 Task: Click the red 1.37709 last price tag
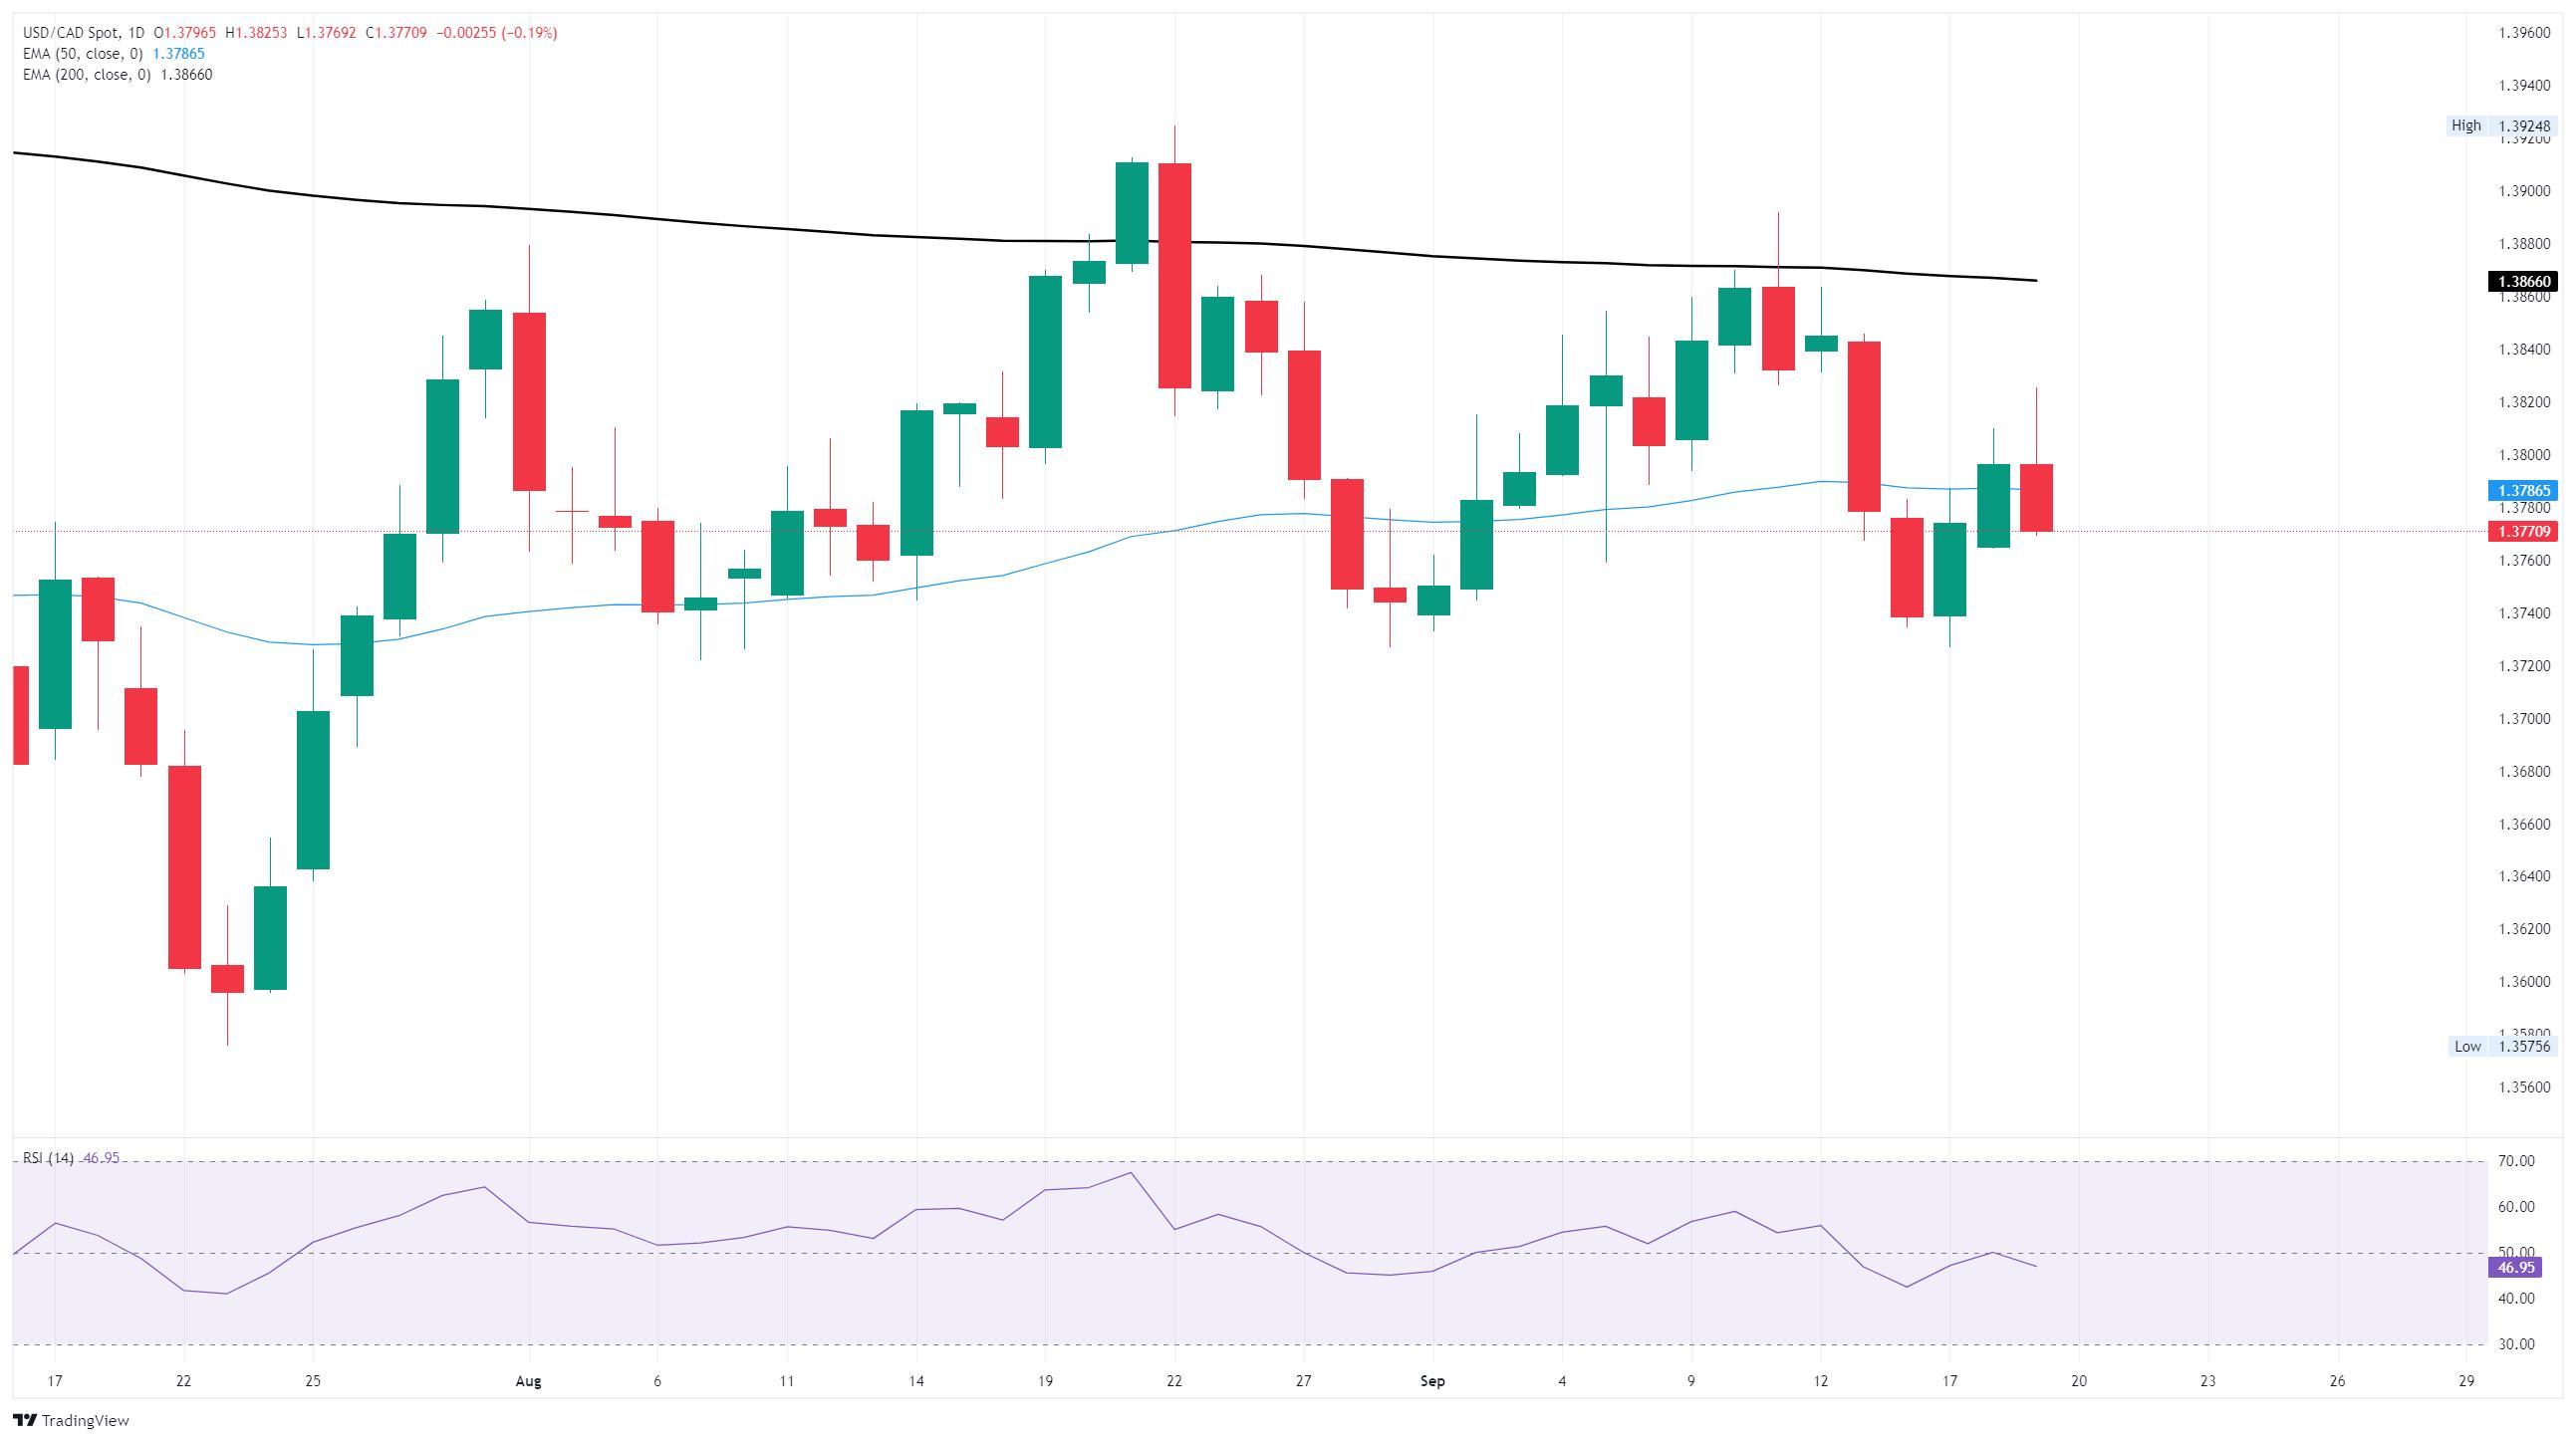tap(2521, 532)
